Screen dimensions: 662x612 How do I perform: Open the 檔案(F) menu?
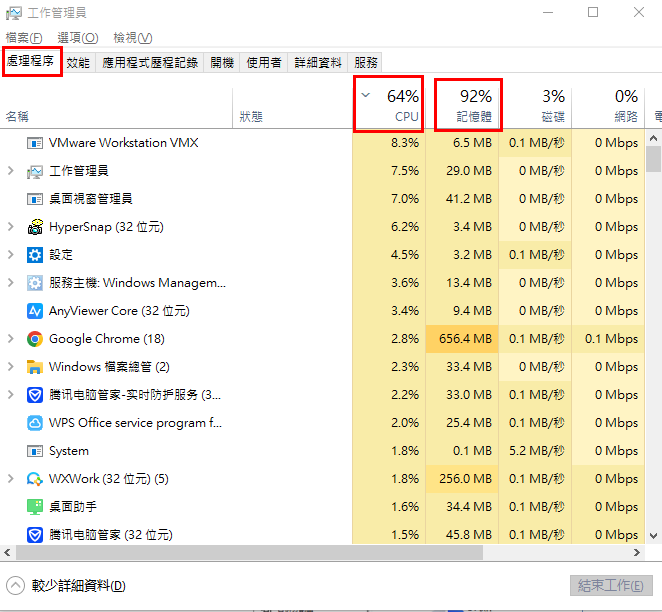tap(24, 38)
